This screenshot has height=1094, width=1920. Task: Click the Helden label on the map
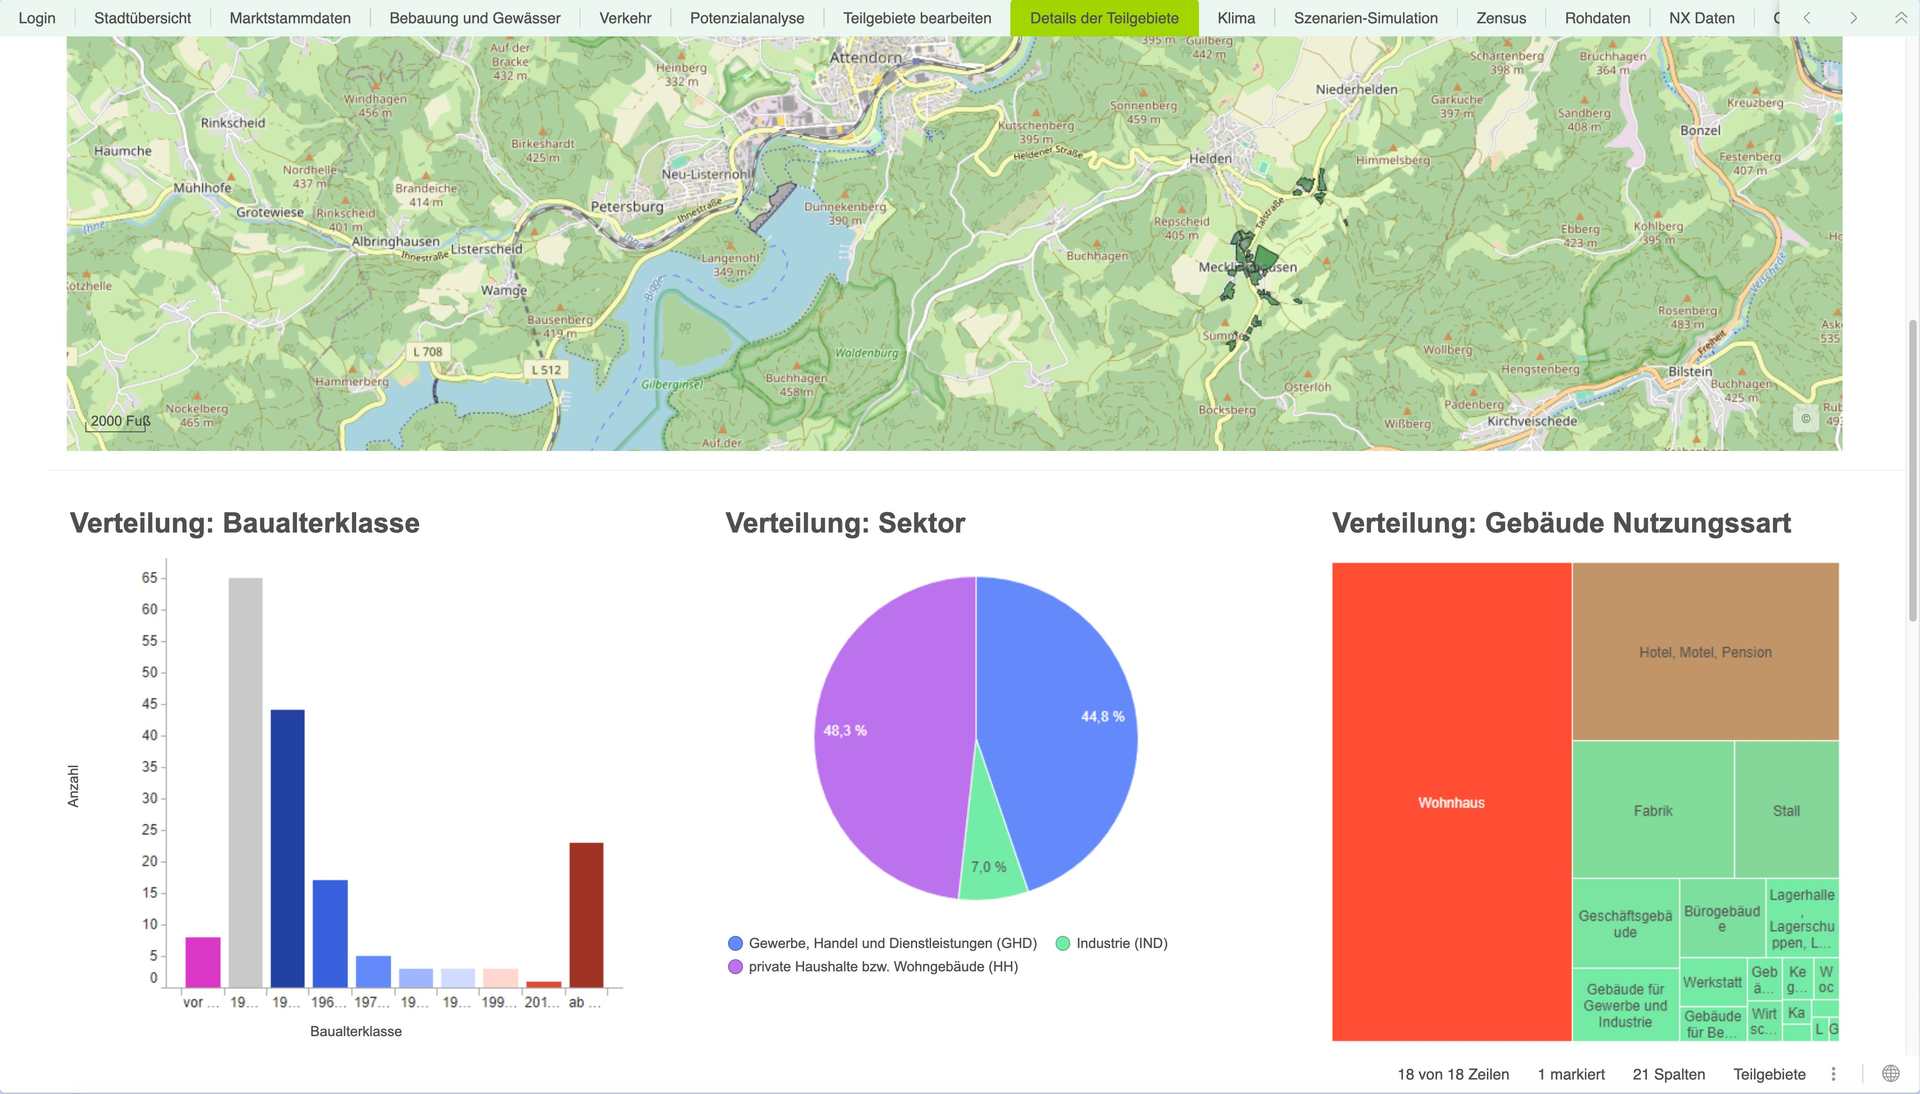(1210, 158)
